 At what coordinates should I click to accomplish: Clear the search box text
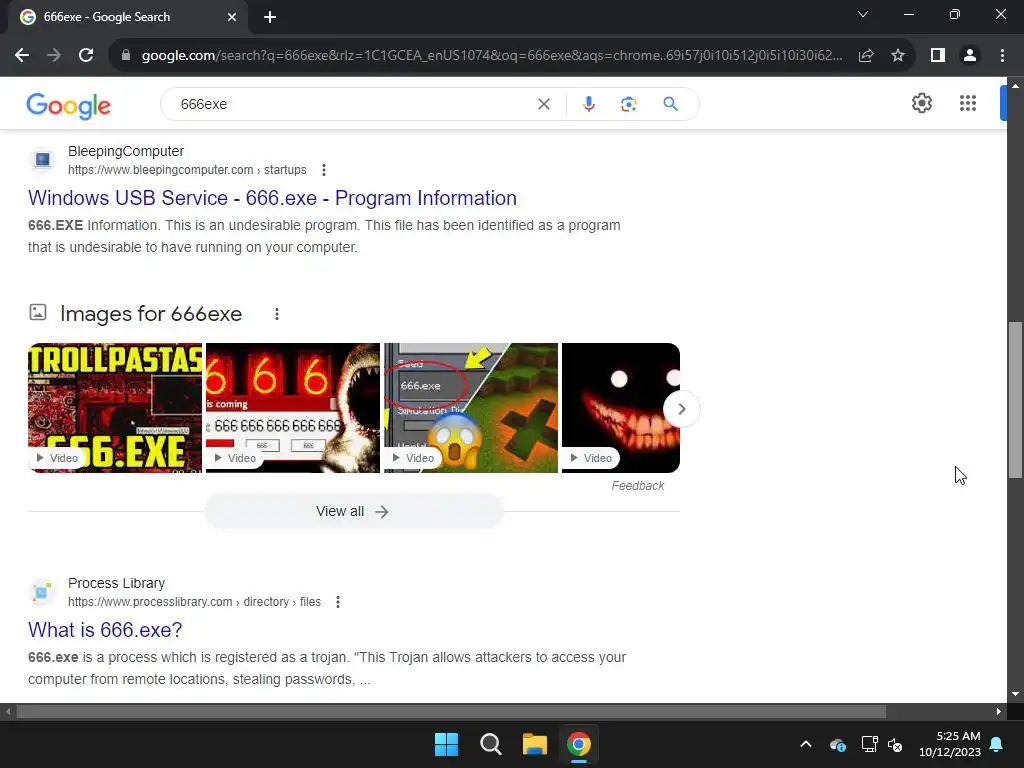click(543, 104)
